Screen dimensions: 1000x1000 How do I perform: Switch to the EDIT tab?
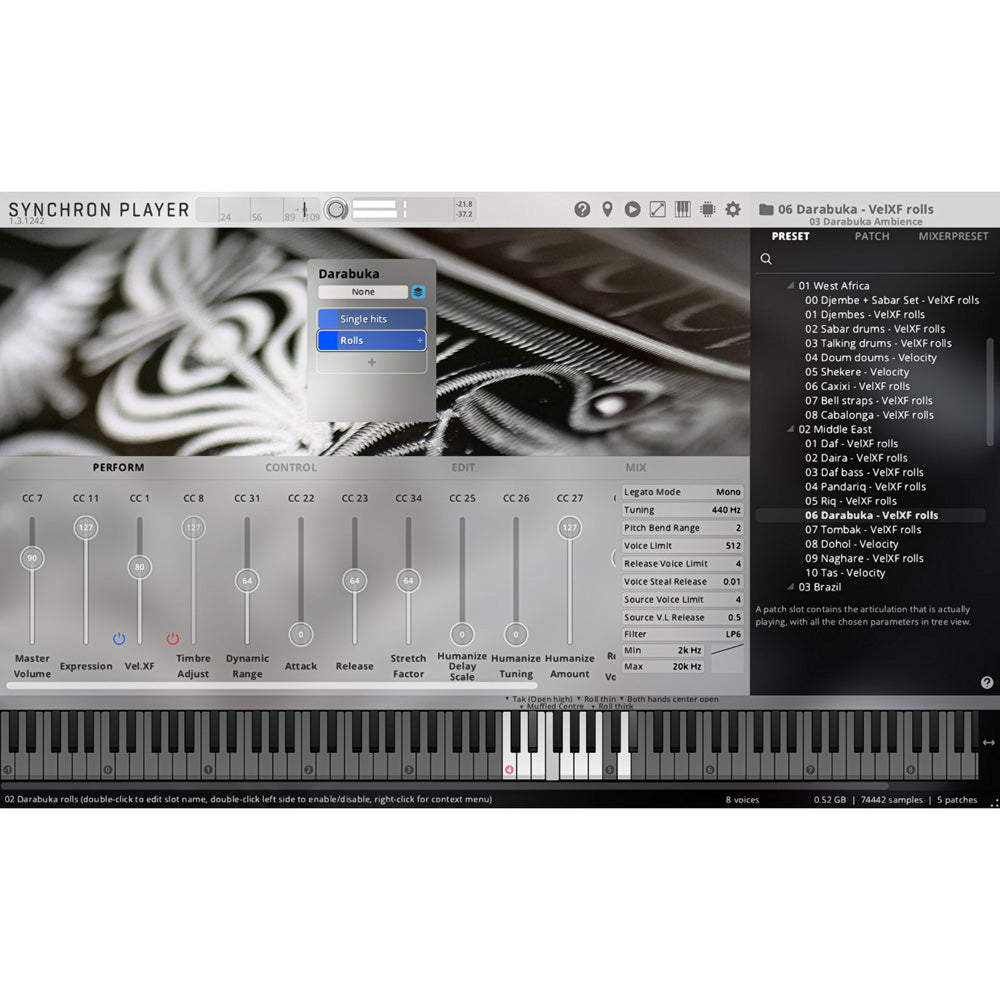463,467
